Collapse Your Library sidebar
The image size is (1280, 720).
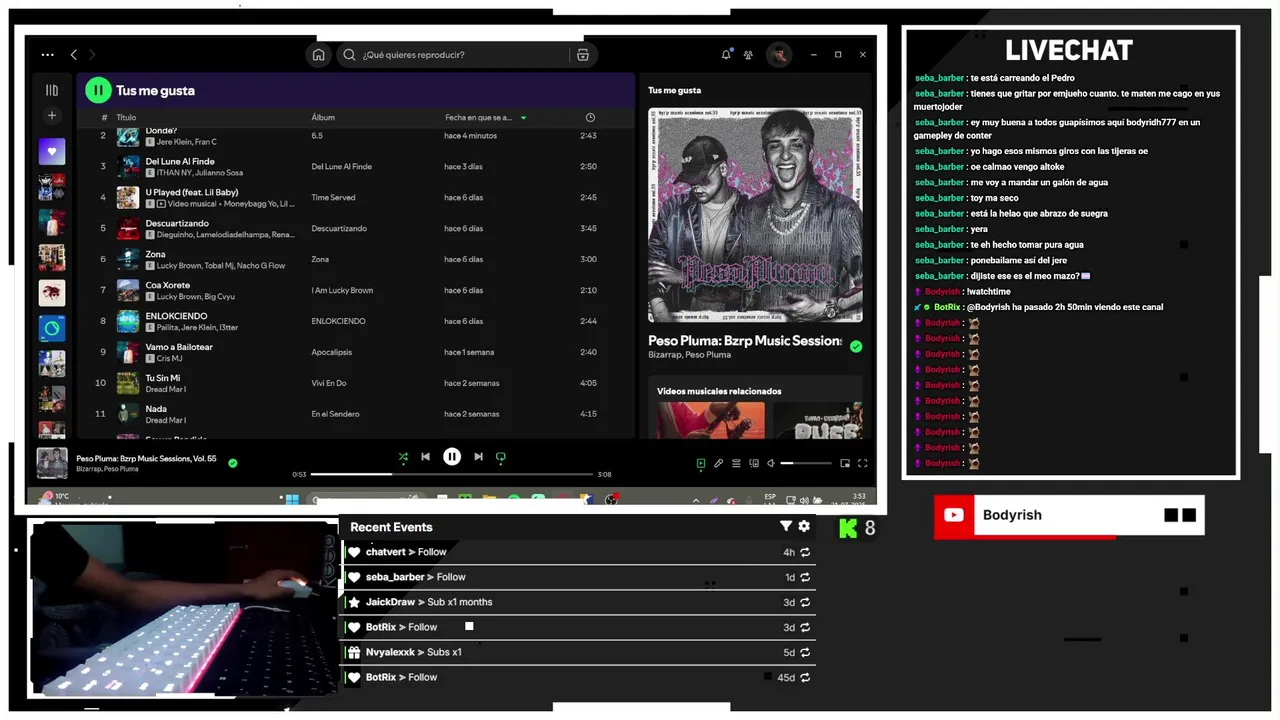52,90
